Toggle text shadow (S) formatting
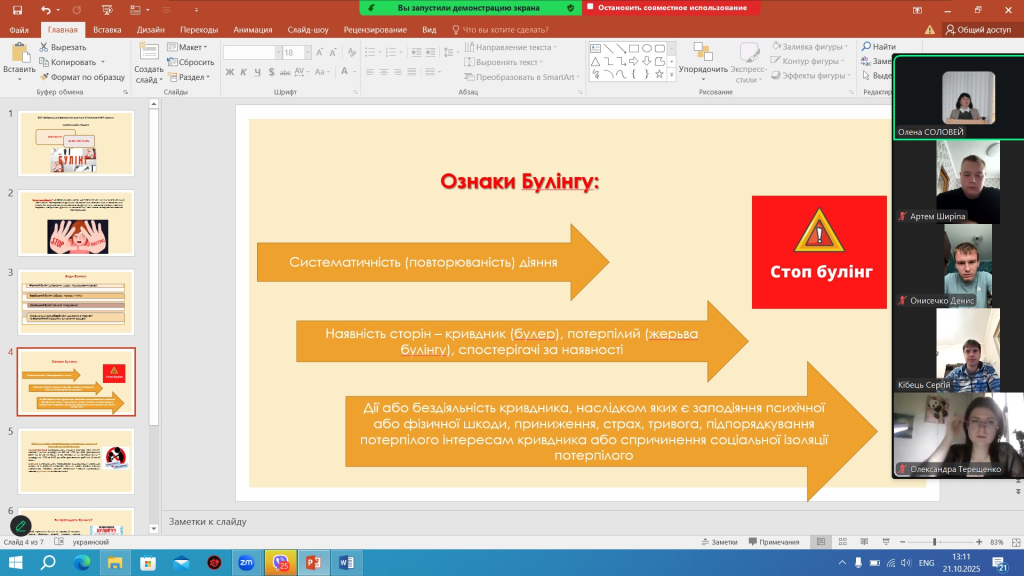1024x576 pixels. click(x=271, y=72)
